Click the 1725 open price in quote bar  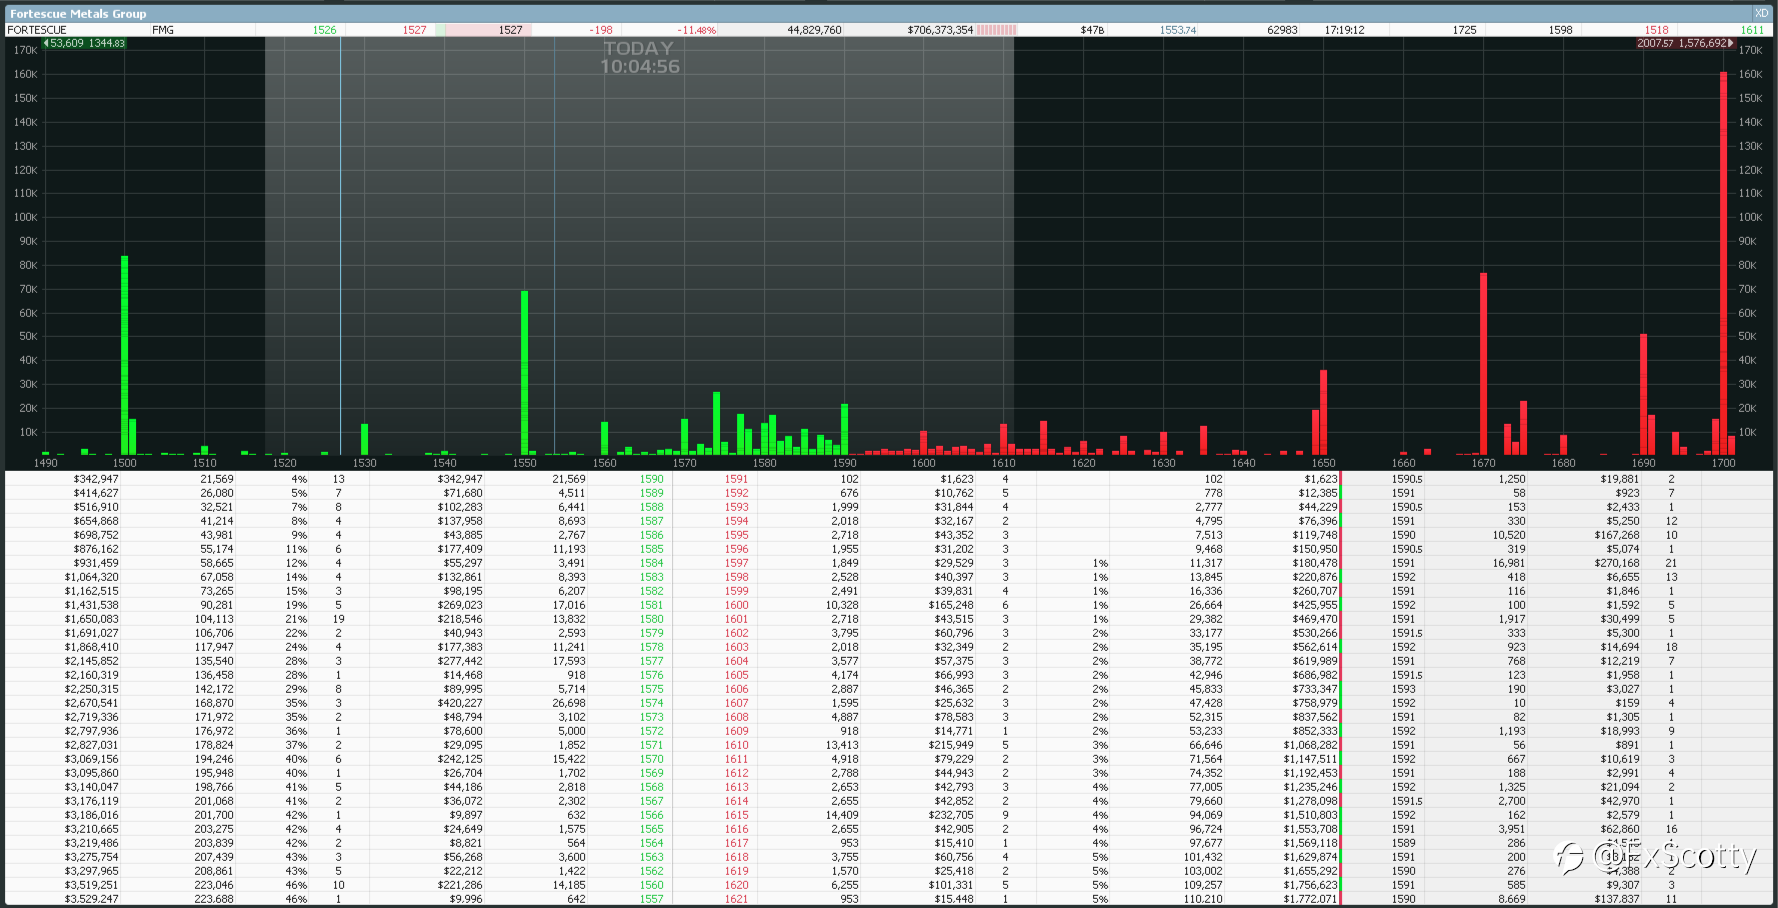click(1464, 30)
